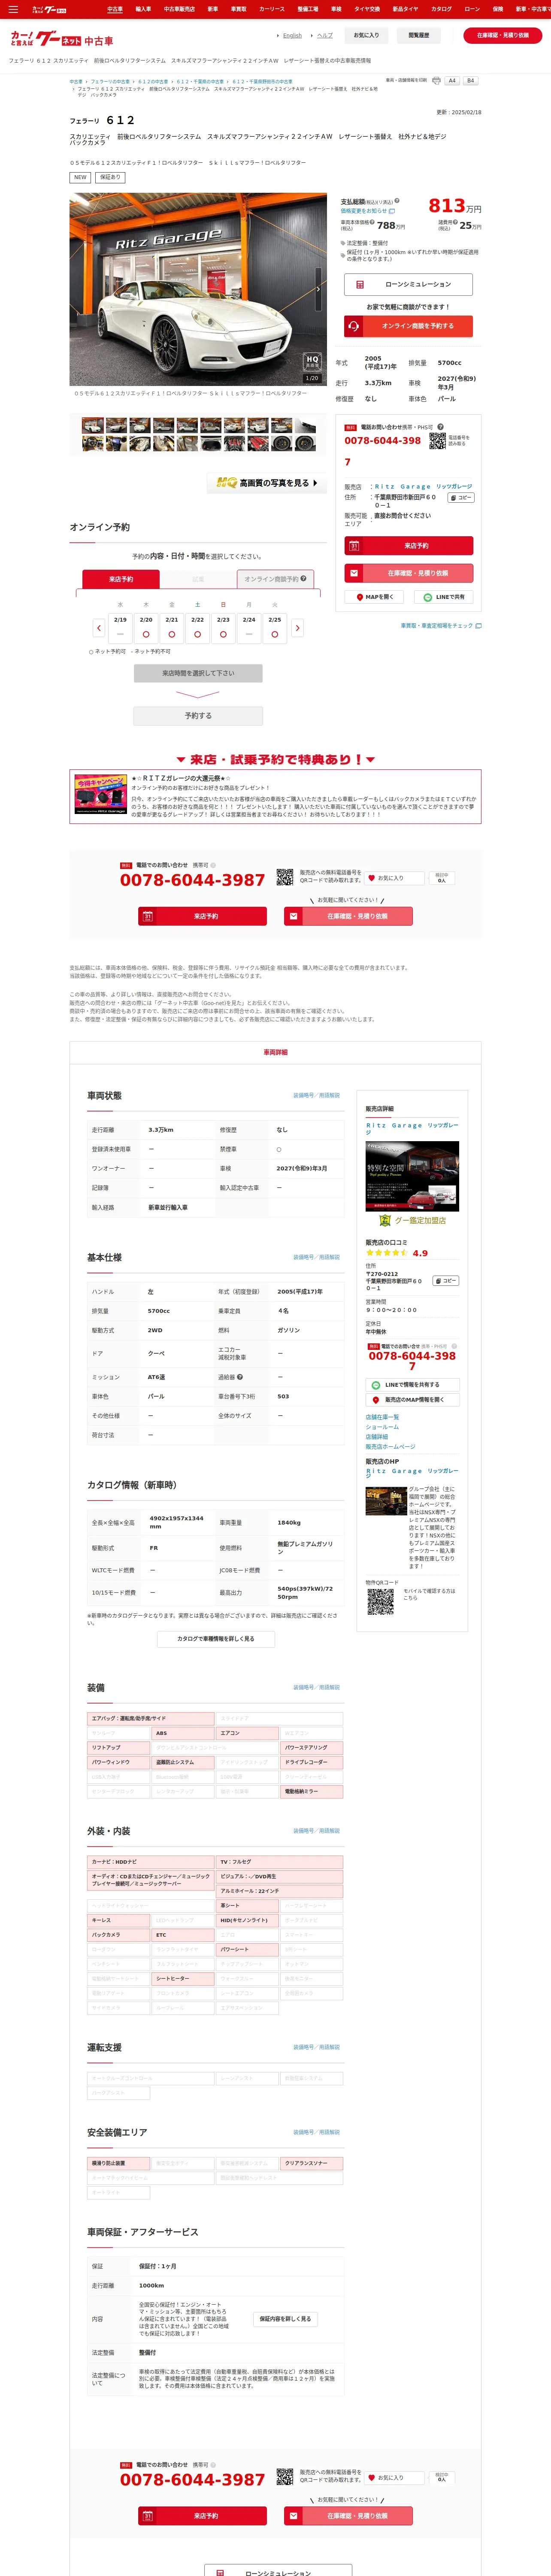Click オンライン商談を予約する
551x2576 pixels.
pyautogui.click(x=408, y=326)
